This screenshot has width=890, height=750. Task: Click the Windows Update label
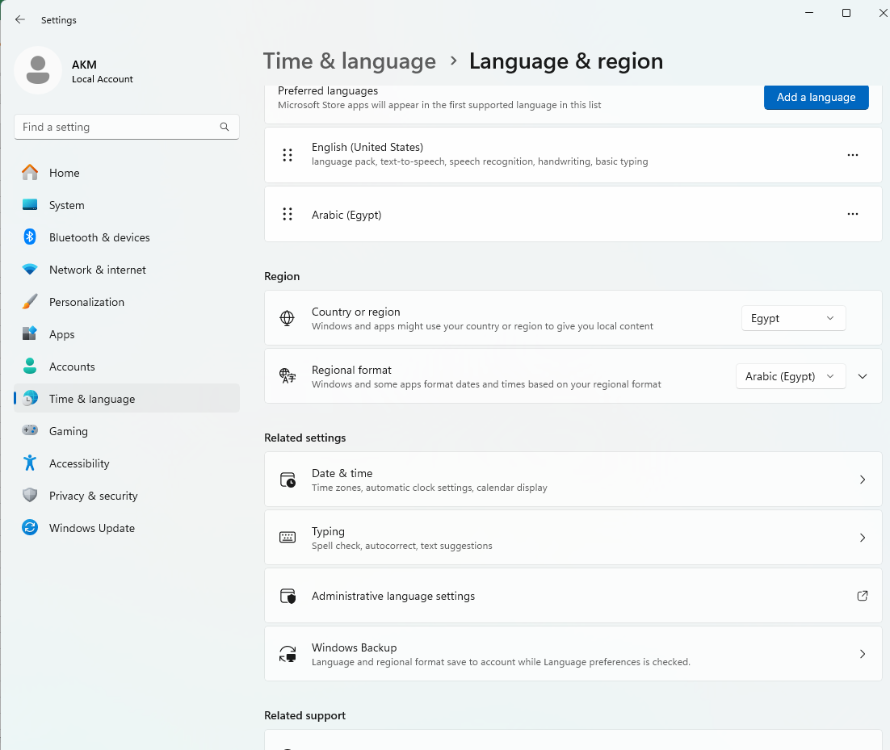point(91,528)
